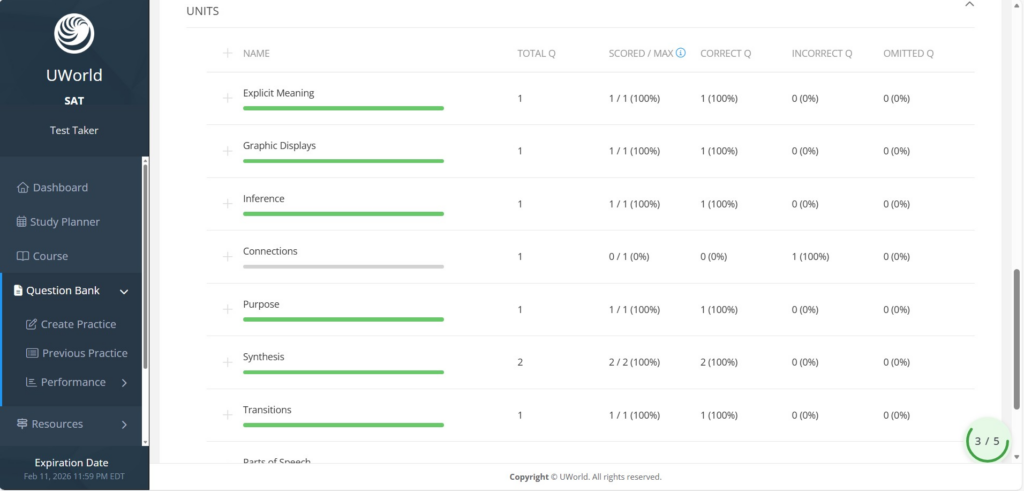This screenshot has width=1024, height=491.
Task: Click the Question Bank document icon
Action: click(x=18, y=291)
